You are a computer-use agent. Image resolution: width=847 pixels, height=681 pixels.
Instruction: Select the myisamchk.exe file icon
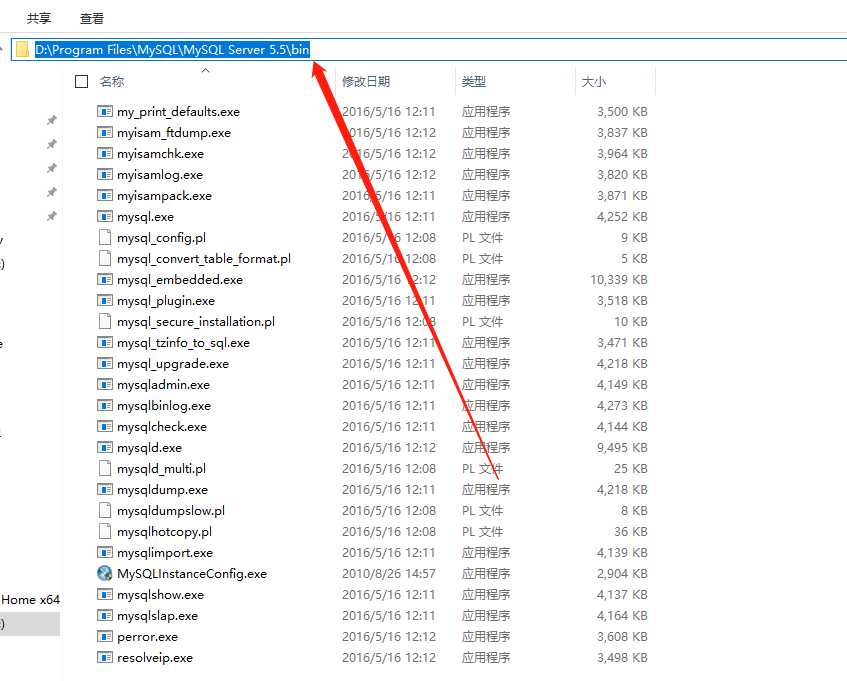click(105, 153)
